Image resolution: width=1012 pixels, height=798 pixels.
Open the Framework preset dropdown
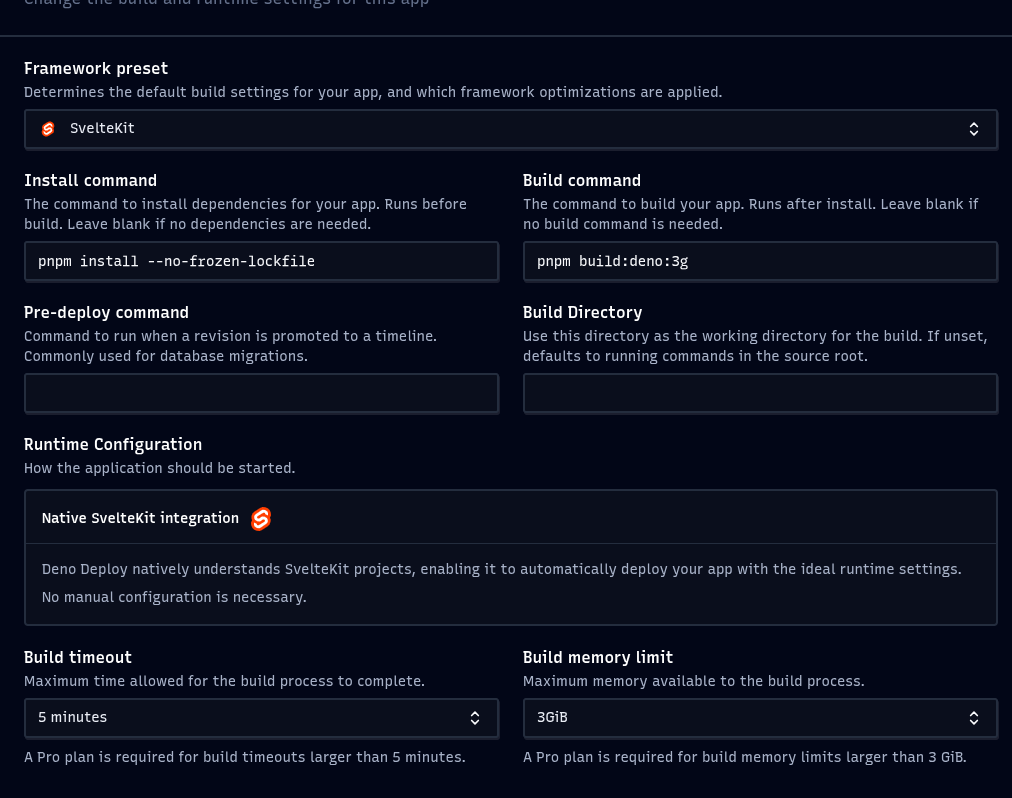[x=510, y=129]
